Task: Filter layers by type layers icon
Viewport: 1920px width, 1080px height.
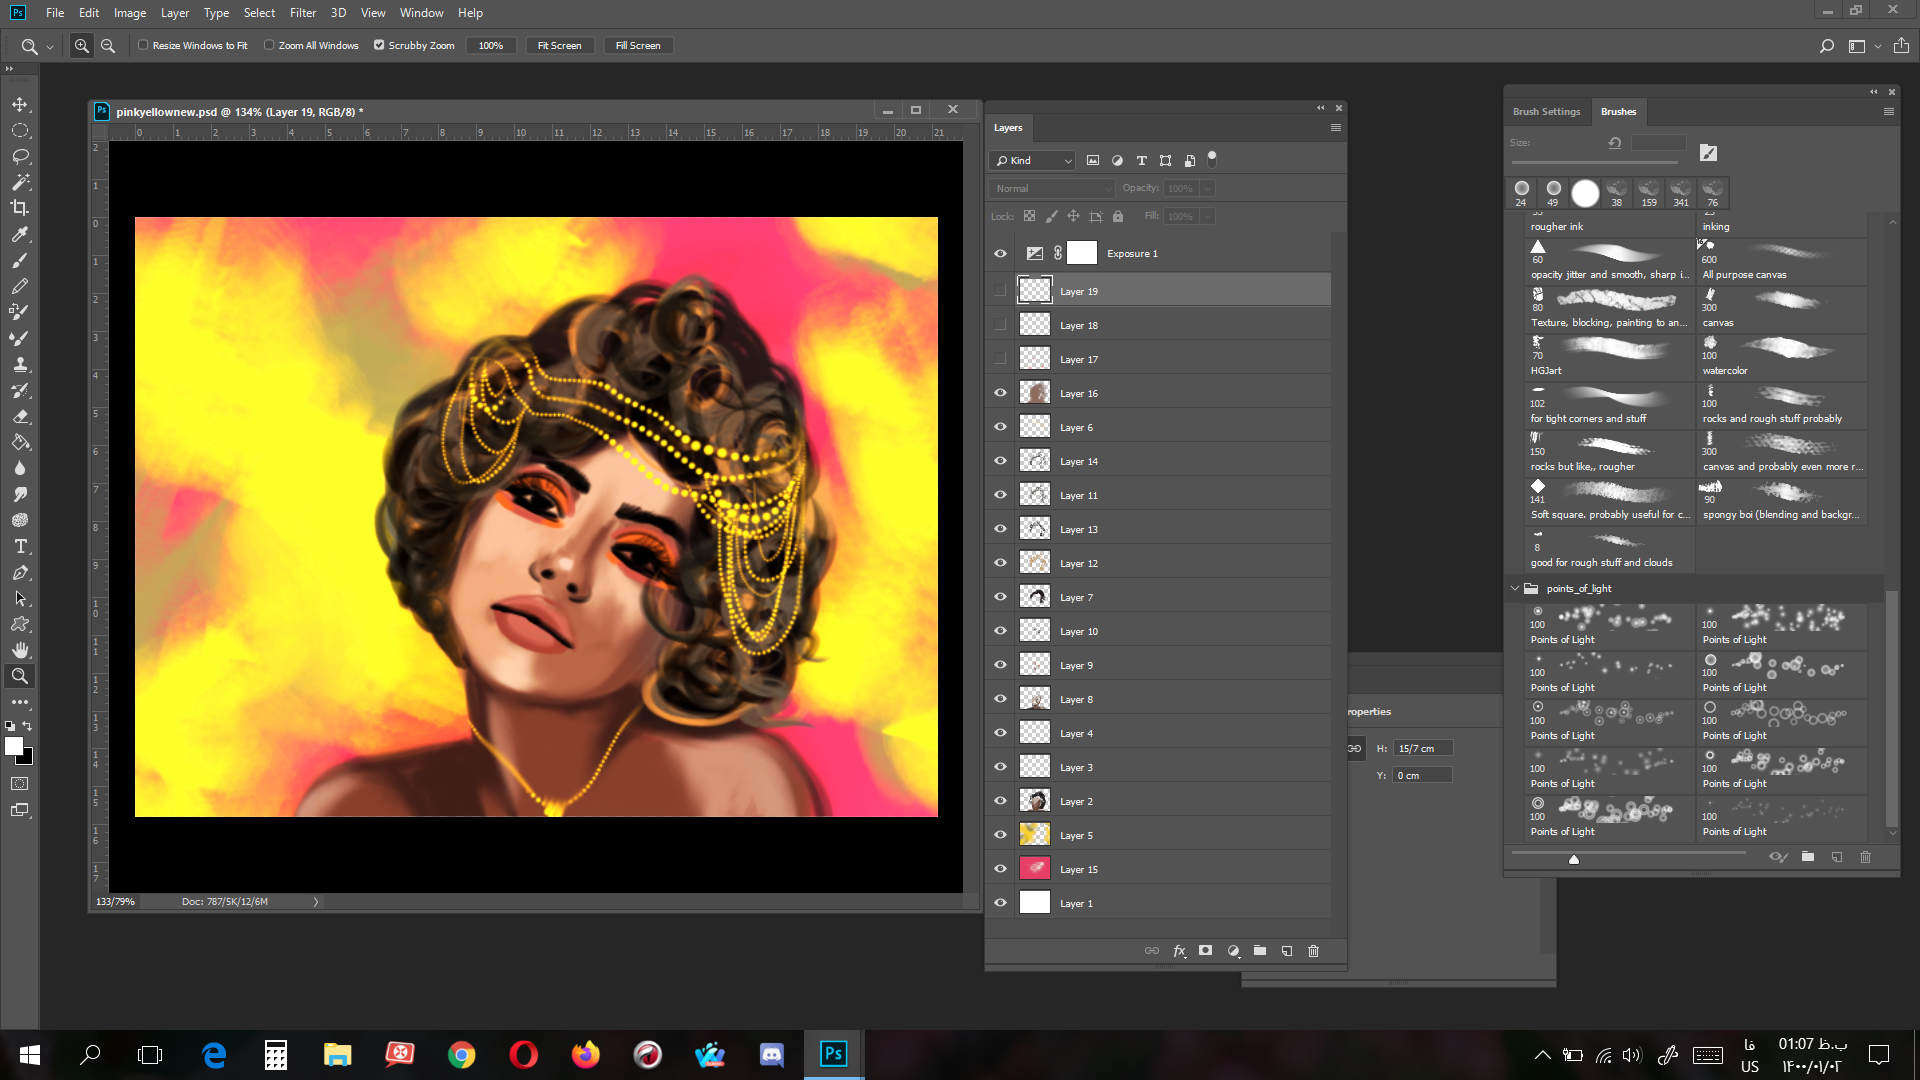Action: click(1141, 160)
